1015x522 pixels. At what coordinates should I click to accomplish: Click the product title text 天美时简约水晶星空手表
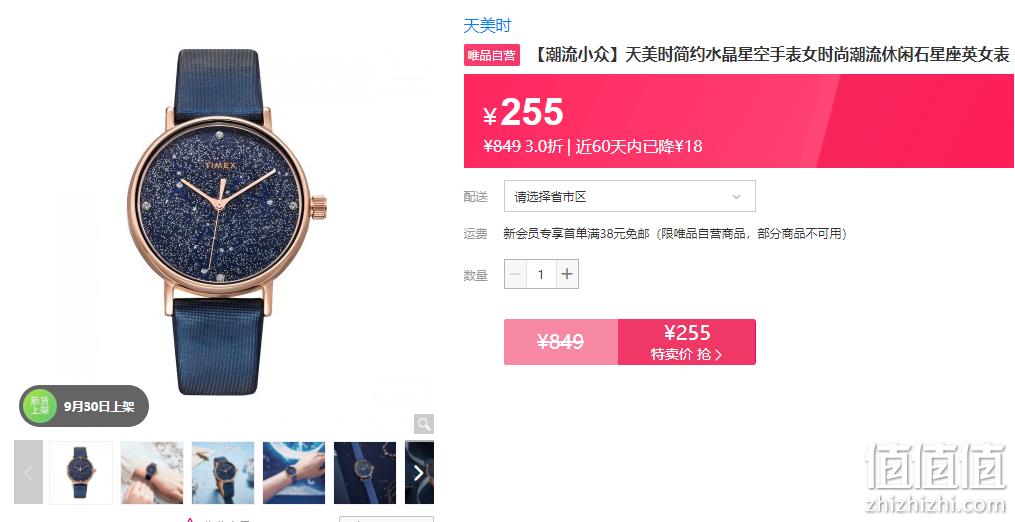click(713, 55)
